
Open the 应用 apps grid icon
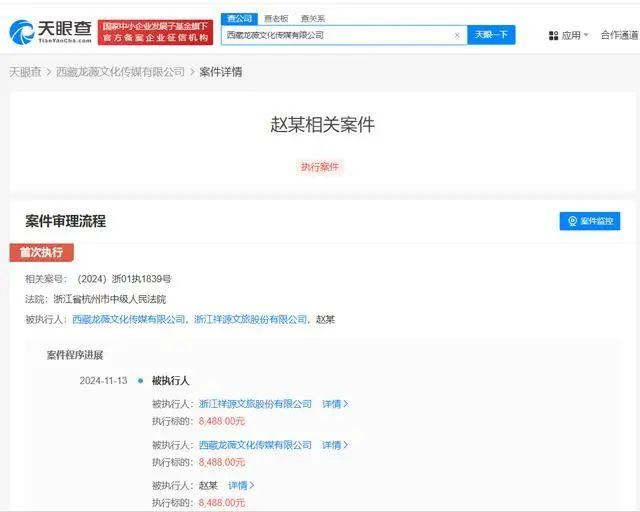point(553,36)
